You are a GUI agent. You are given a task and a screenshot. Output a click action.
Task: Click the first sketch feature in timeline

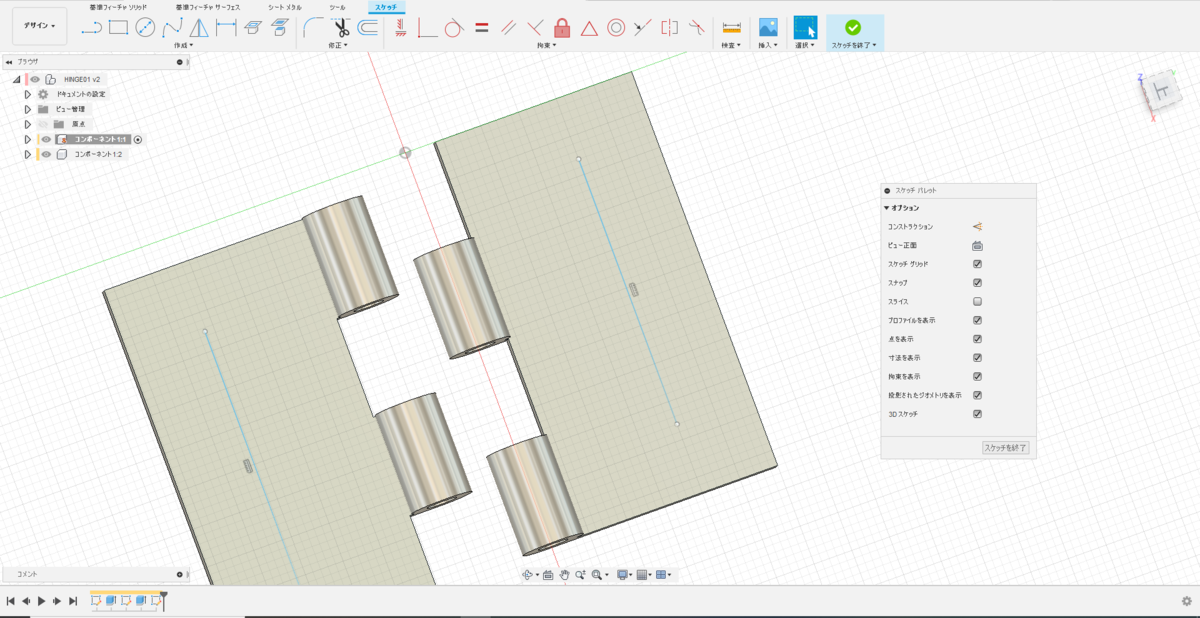coord(97,601)
